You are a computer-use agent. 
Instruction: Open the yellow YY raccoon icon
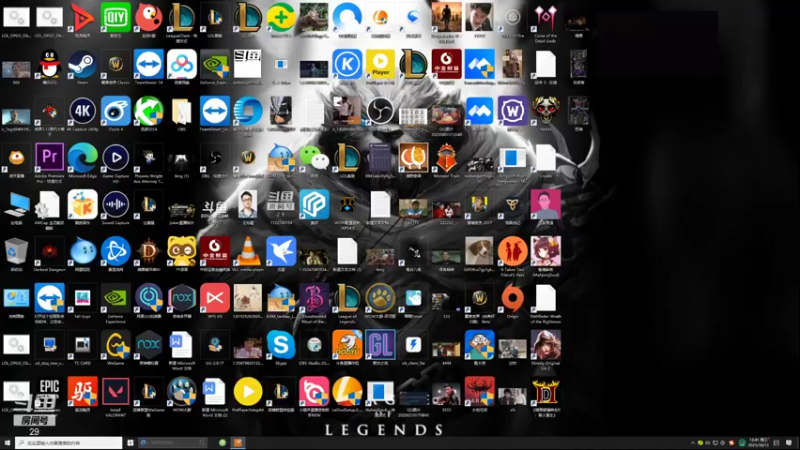[x=182, y=251]
